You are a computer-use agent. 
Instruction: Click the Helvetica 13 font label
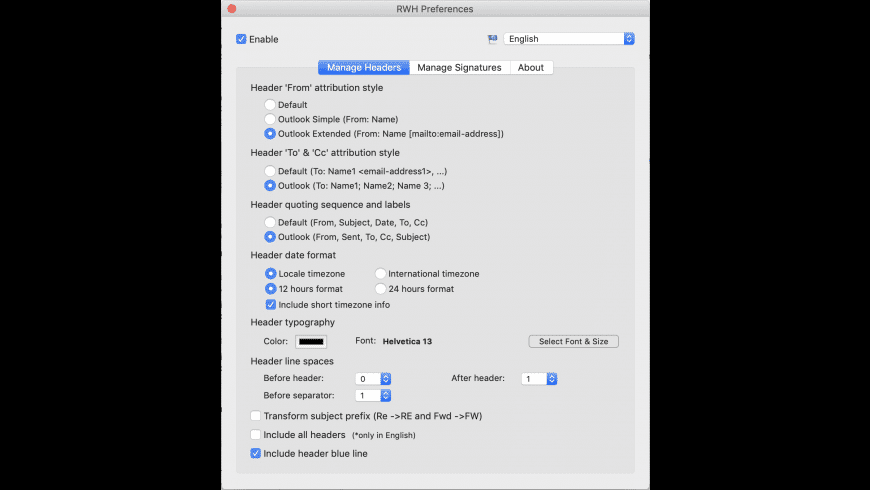407,341
